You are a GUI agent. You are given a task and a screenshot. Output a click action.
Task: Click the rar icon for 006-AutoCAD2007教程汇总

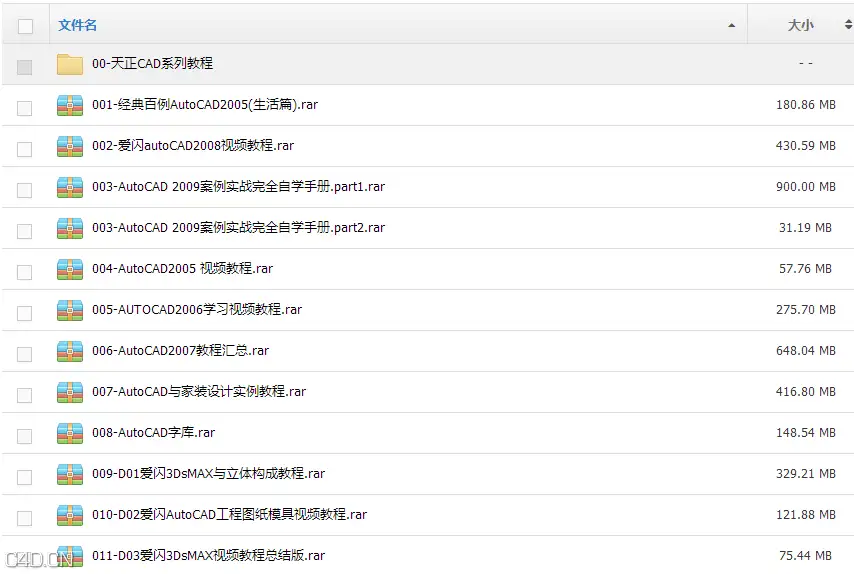click(70, 351)
